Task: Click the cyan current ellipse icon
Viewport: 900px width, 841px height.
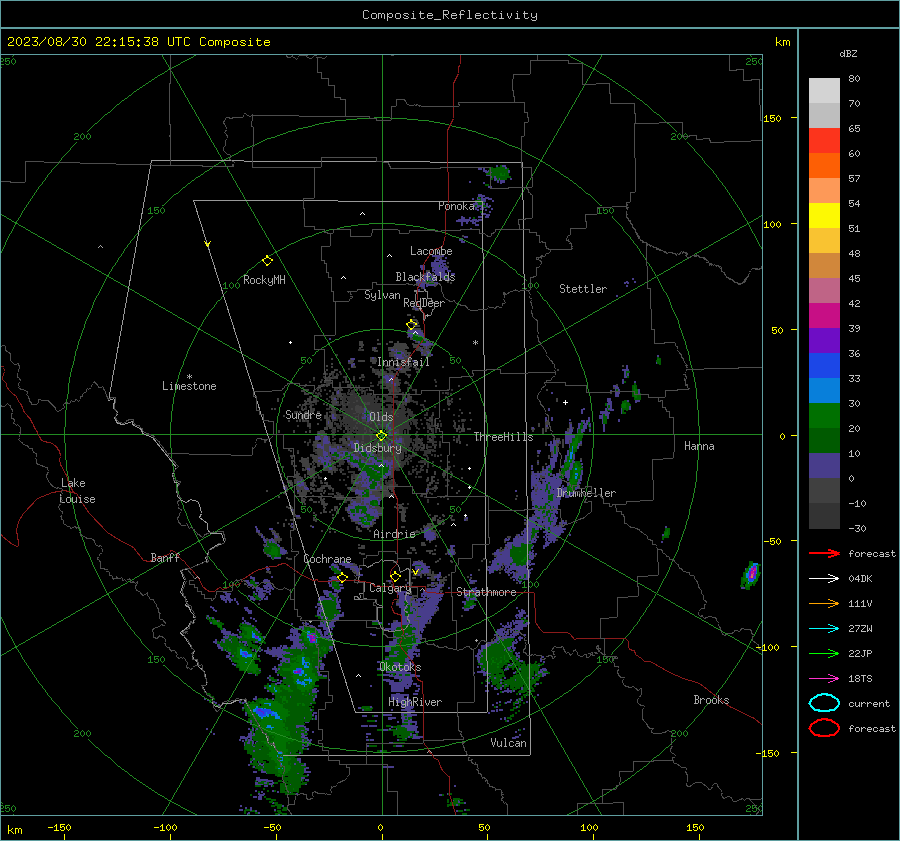Action: tap(824, 703)
